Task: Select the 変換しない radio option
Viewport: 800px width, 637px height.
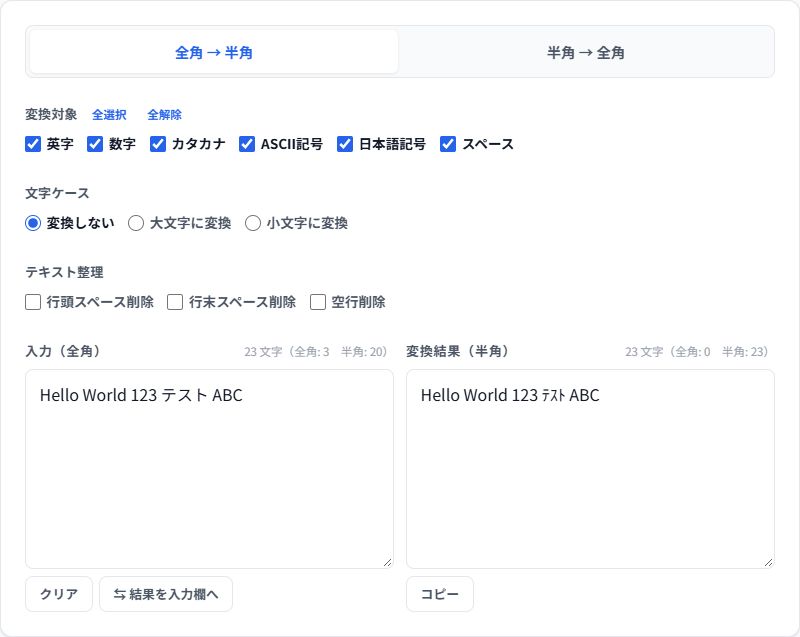Action: [33, 223]
